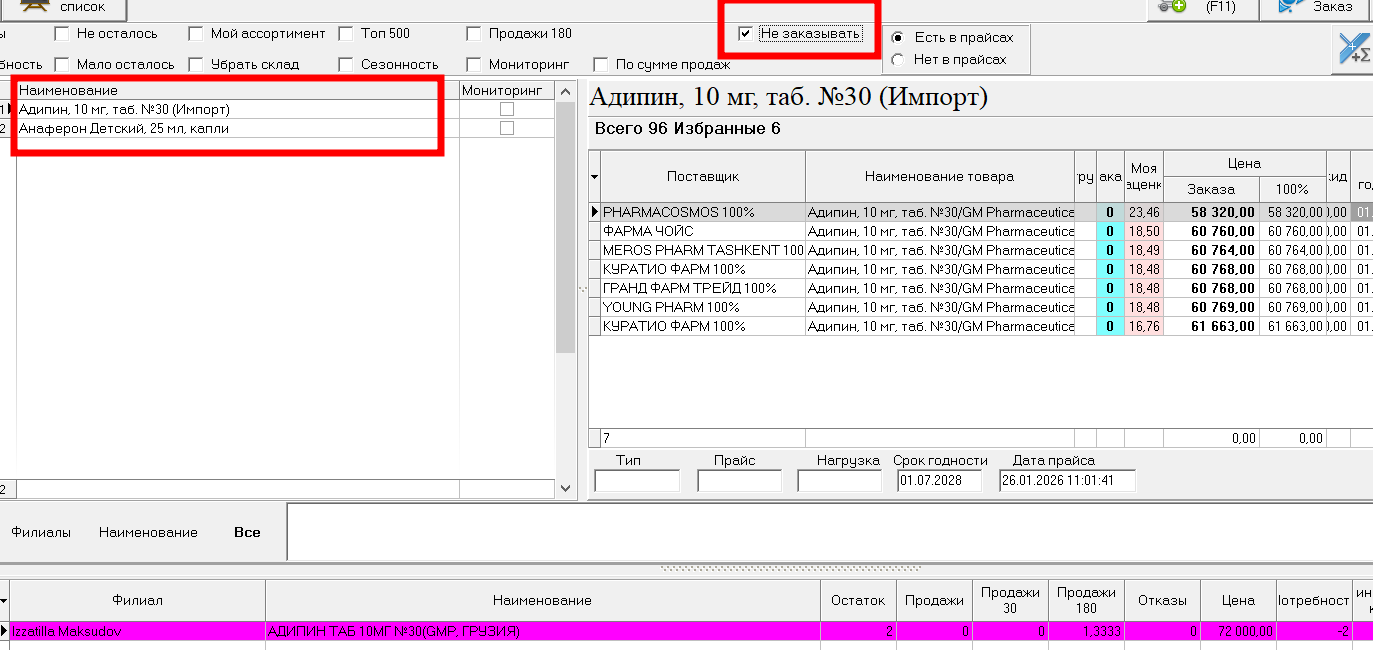Click the row selector arrow beside PHARMACOSMOS 100%

pyautogui.click(x=592, y=212)
